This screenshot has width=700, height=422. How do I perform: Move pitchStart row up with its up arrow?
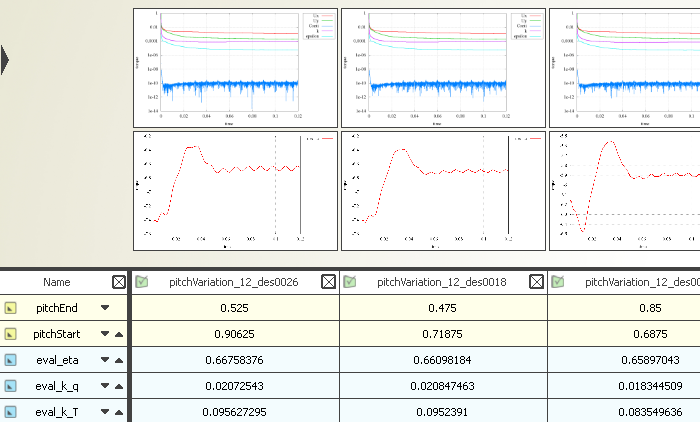pos(119,334)
